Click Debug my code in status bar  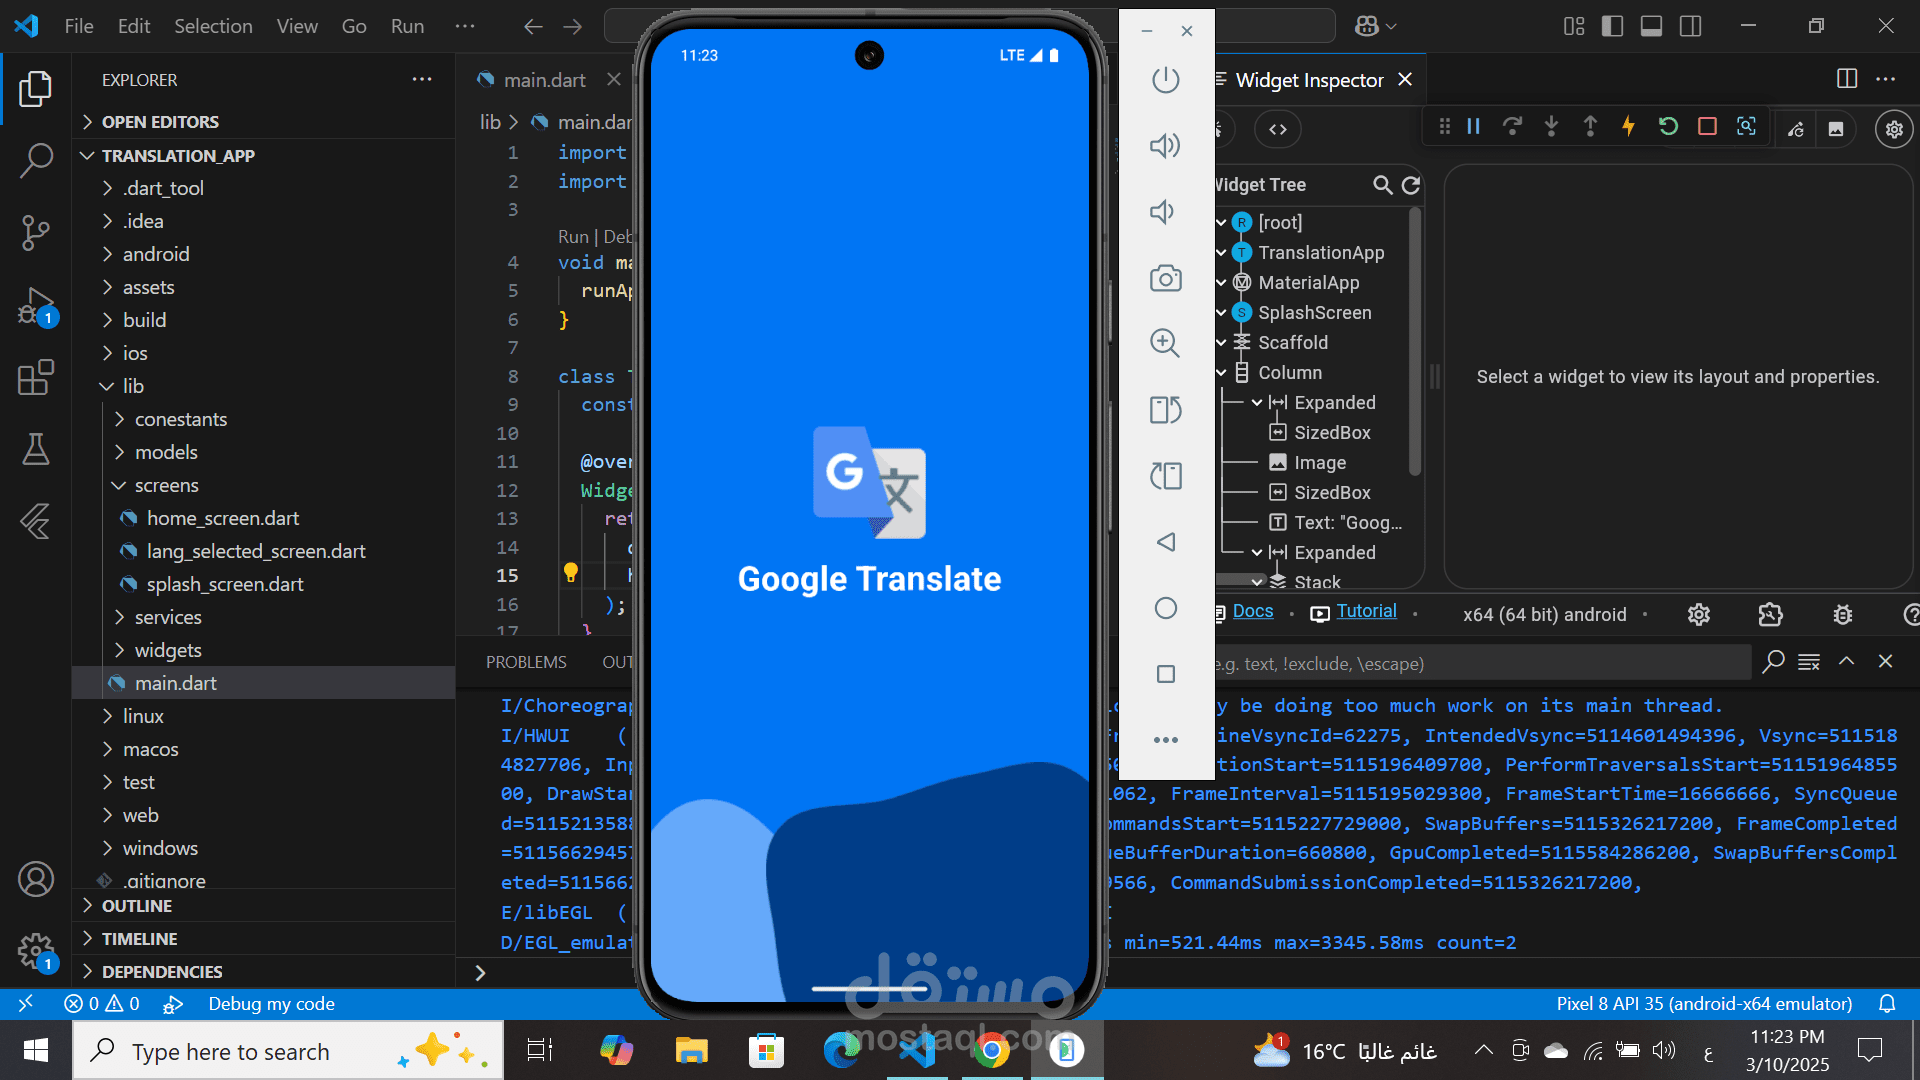[x=271, y=1004]
